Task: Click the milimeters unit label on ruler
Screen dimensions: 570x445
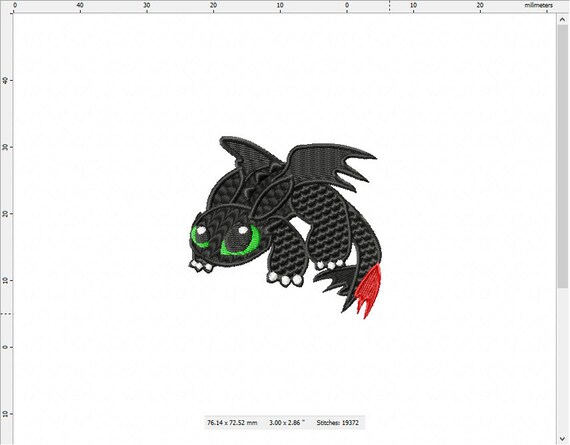Action: coord(538,5)
